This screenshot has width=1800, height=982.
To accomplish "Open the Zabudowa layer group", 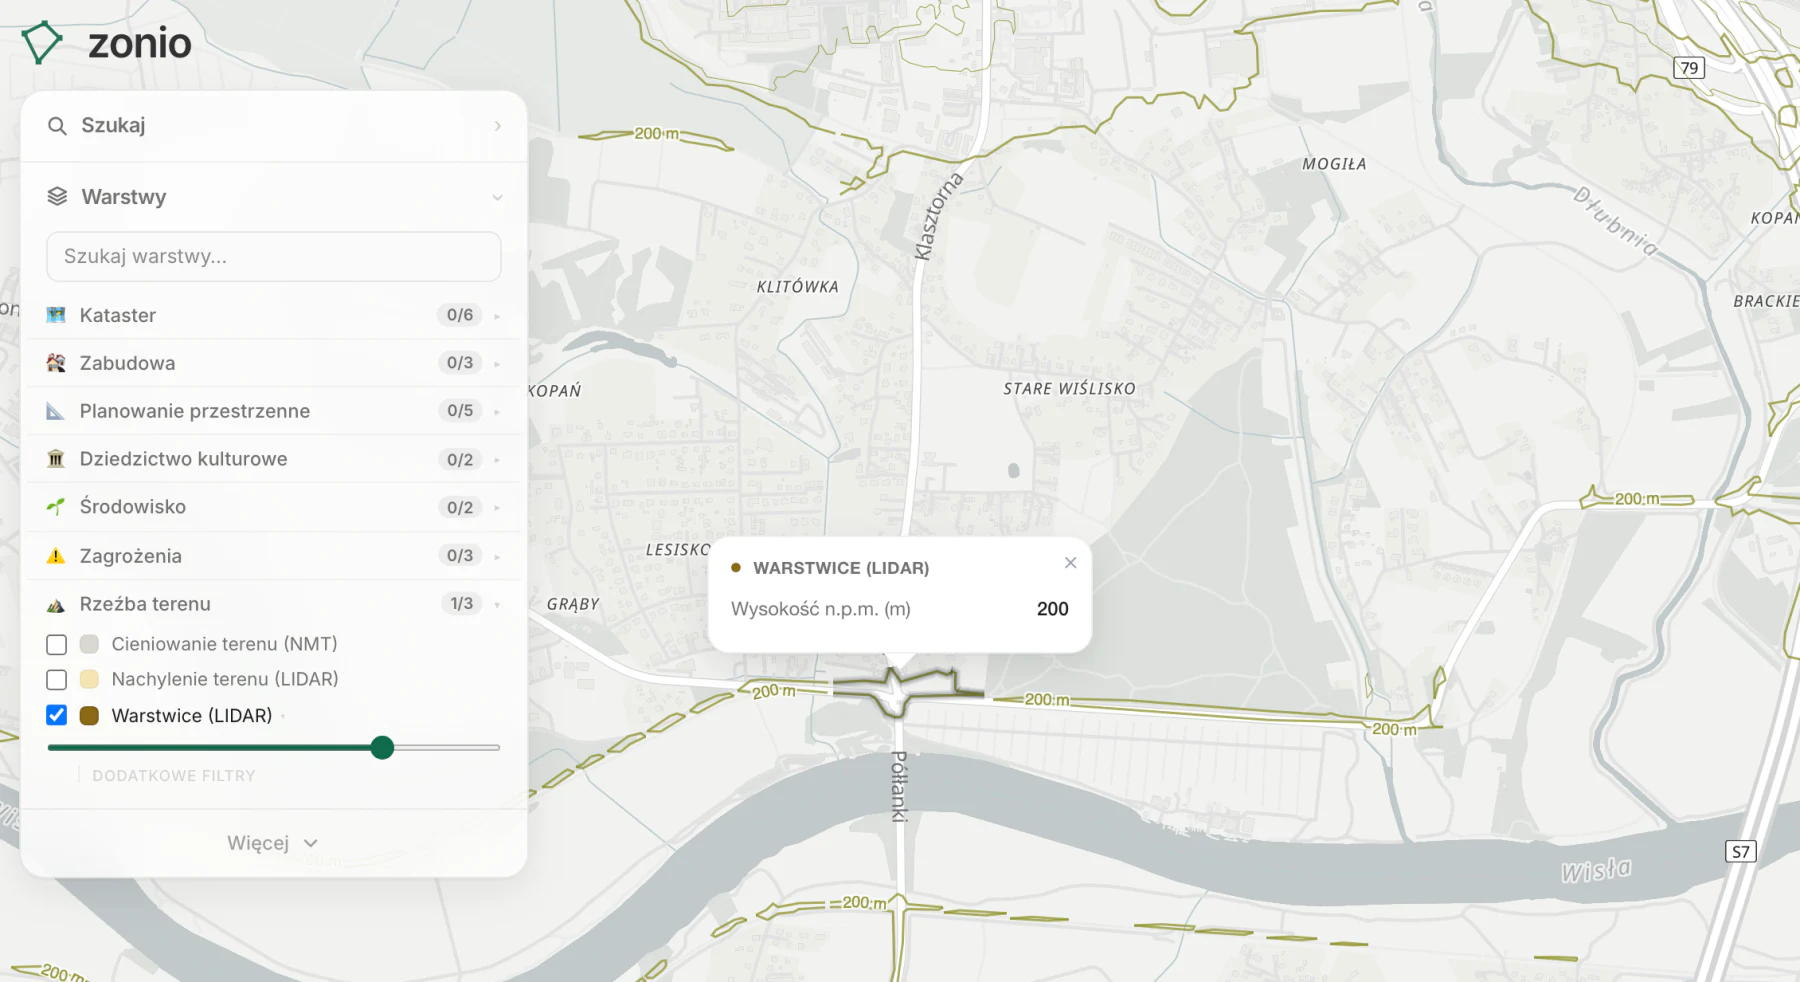I will coord(274,363).
